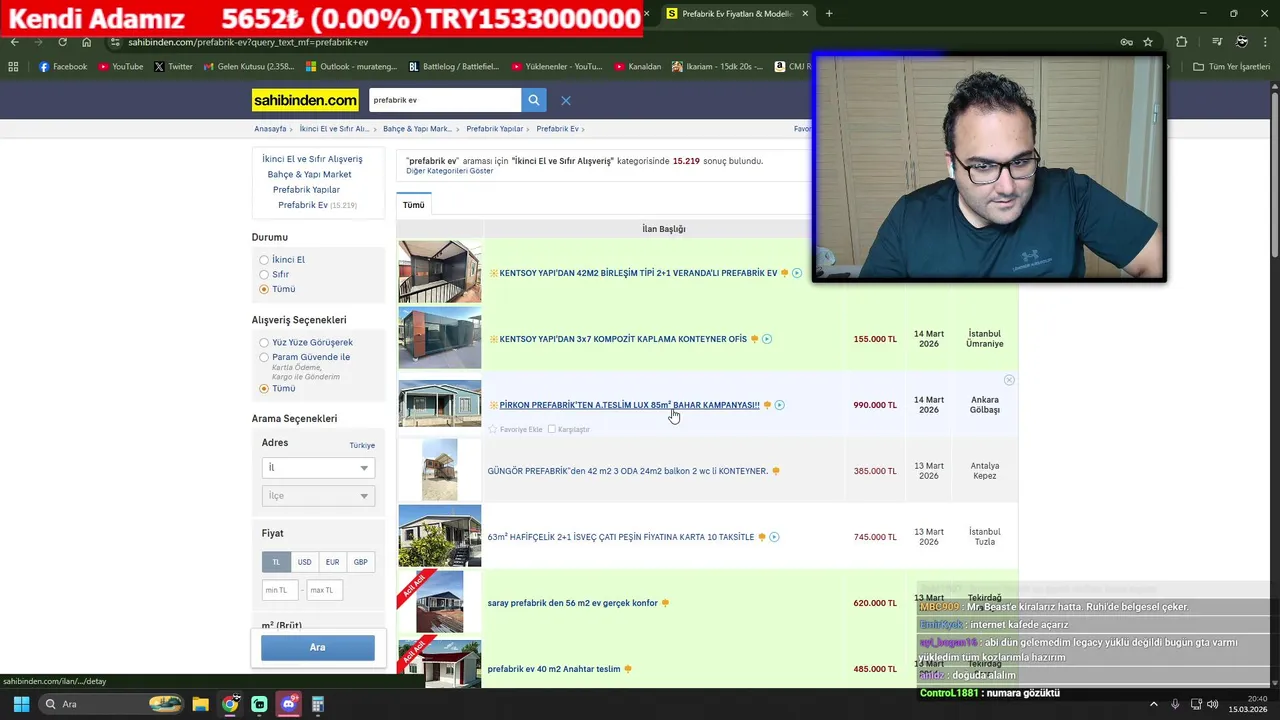This screenshot has height=720, width=1280.
Task: Click the blue search magnifier button
Action: click(534, 100)
